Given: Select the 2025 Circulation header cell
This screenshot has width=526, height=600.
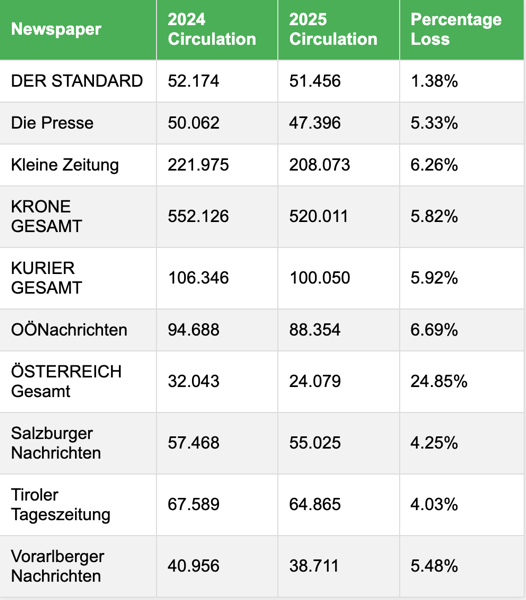Looking at the screenshot, I should [x=339, y=29].
